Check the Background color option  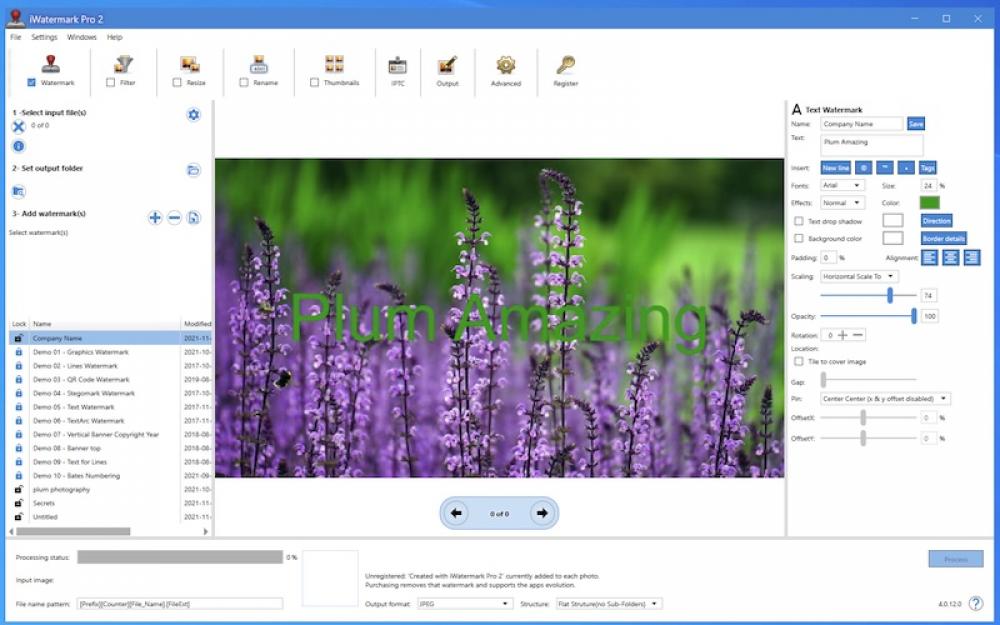tap(797, 238)
